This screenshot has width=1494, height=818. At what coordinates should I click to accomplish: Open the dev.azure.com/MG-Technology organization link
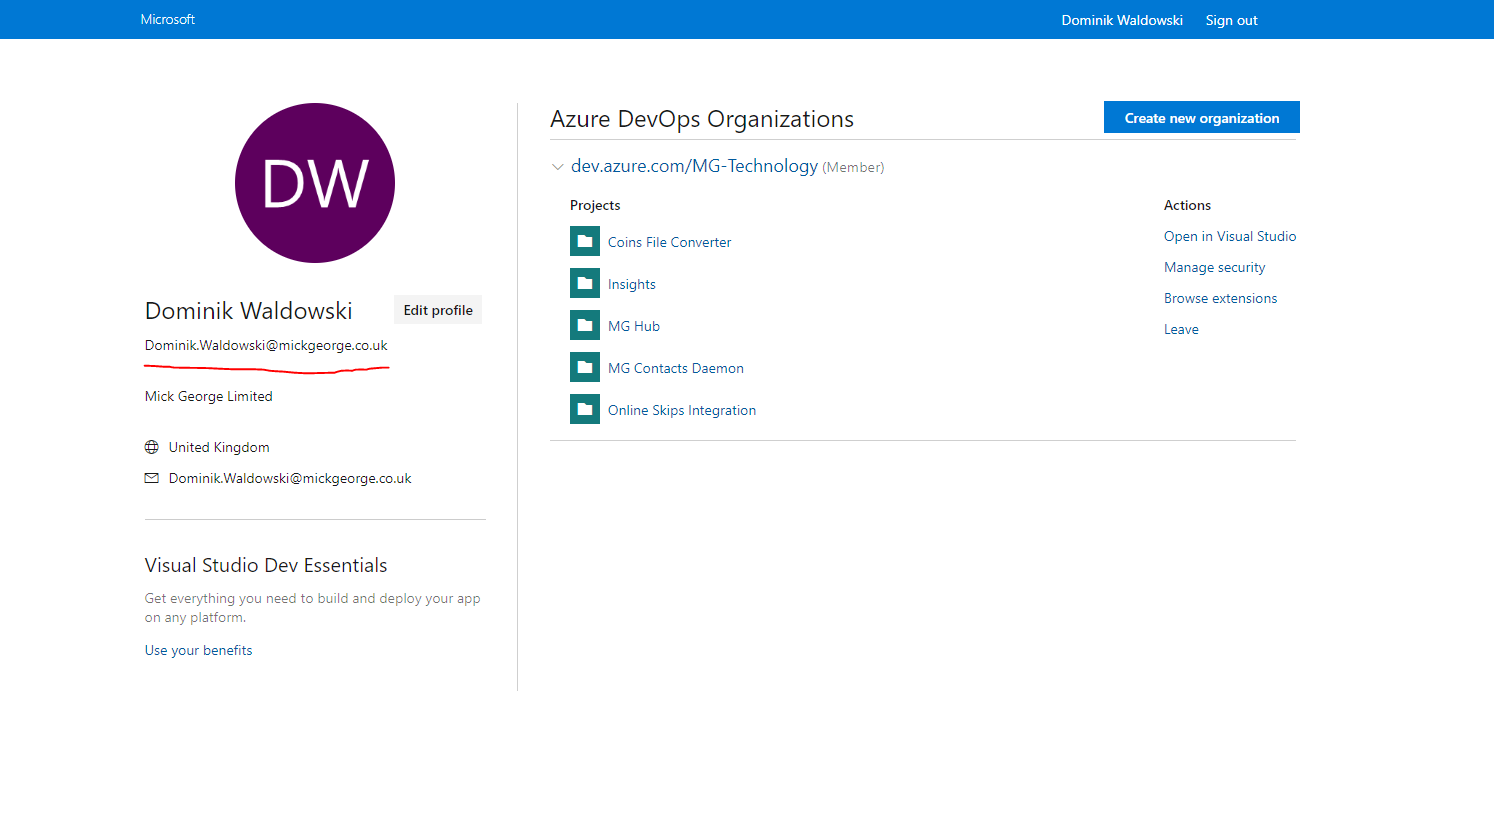coord(694,166)
